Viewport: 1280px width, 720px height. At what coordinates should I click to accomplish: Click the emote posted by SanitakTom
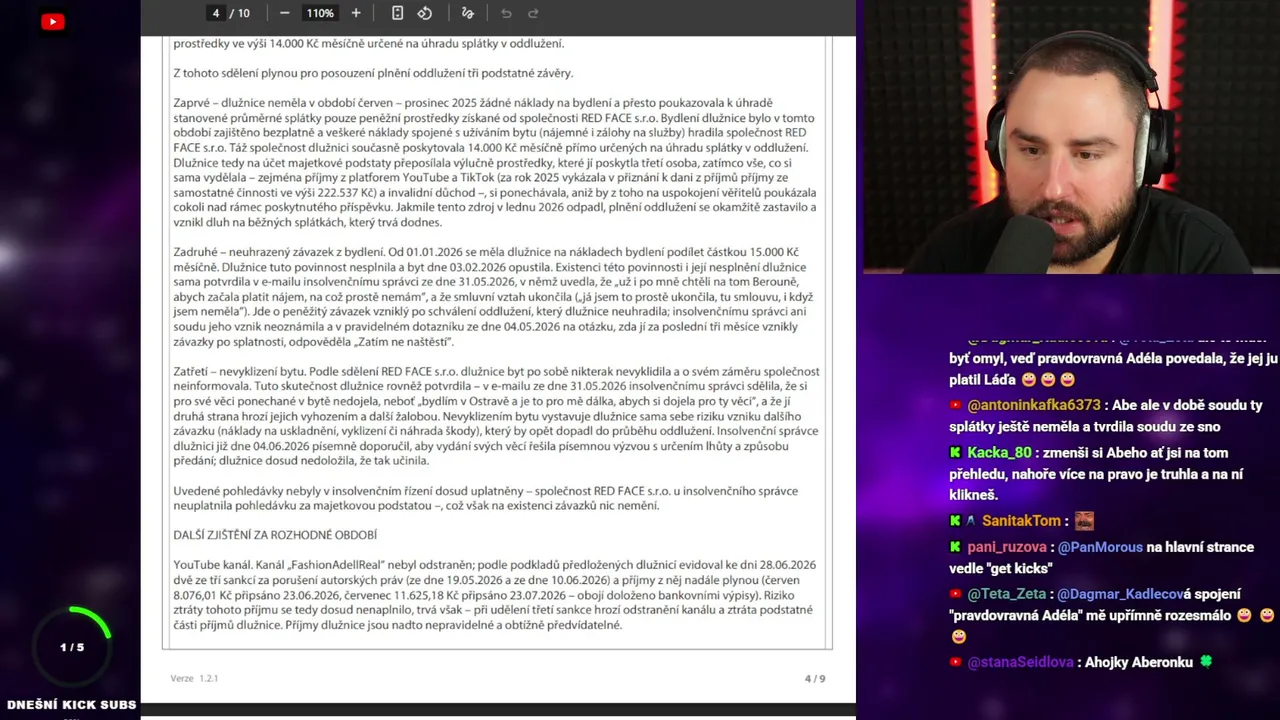(x=1084, y=521)
